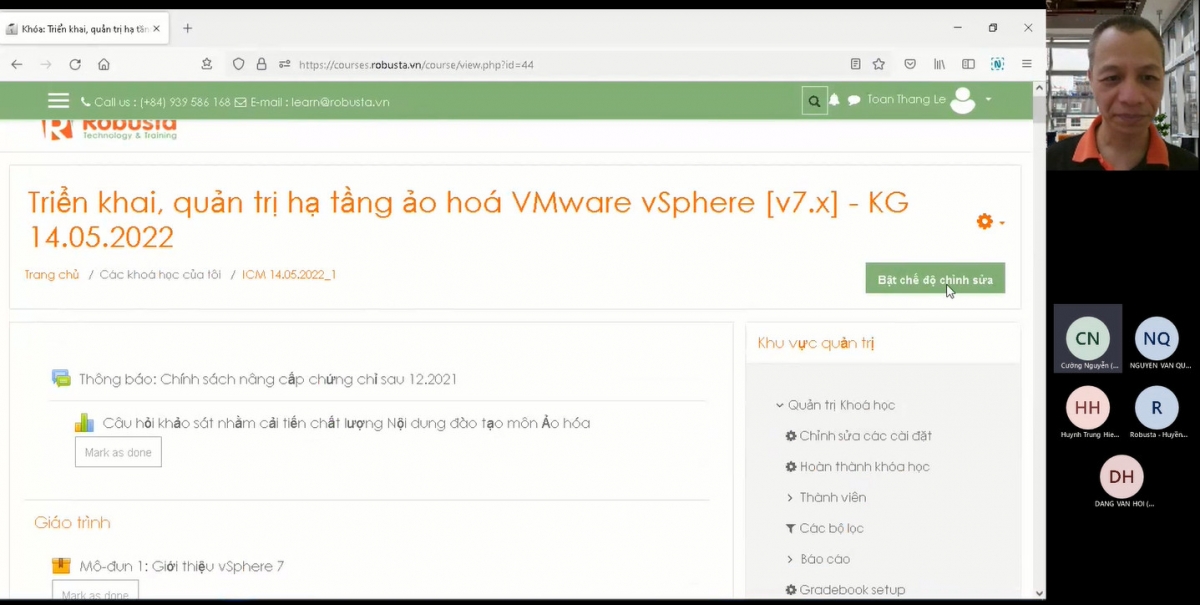This screenshot has height=605, width=1200.
Task: Open 'Mô-đun 1: Giới thiệu vSphere 7'
Action: [x=182, y=566]
